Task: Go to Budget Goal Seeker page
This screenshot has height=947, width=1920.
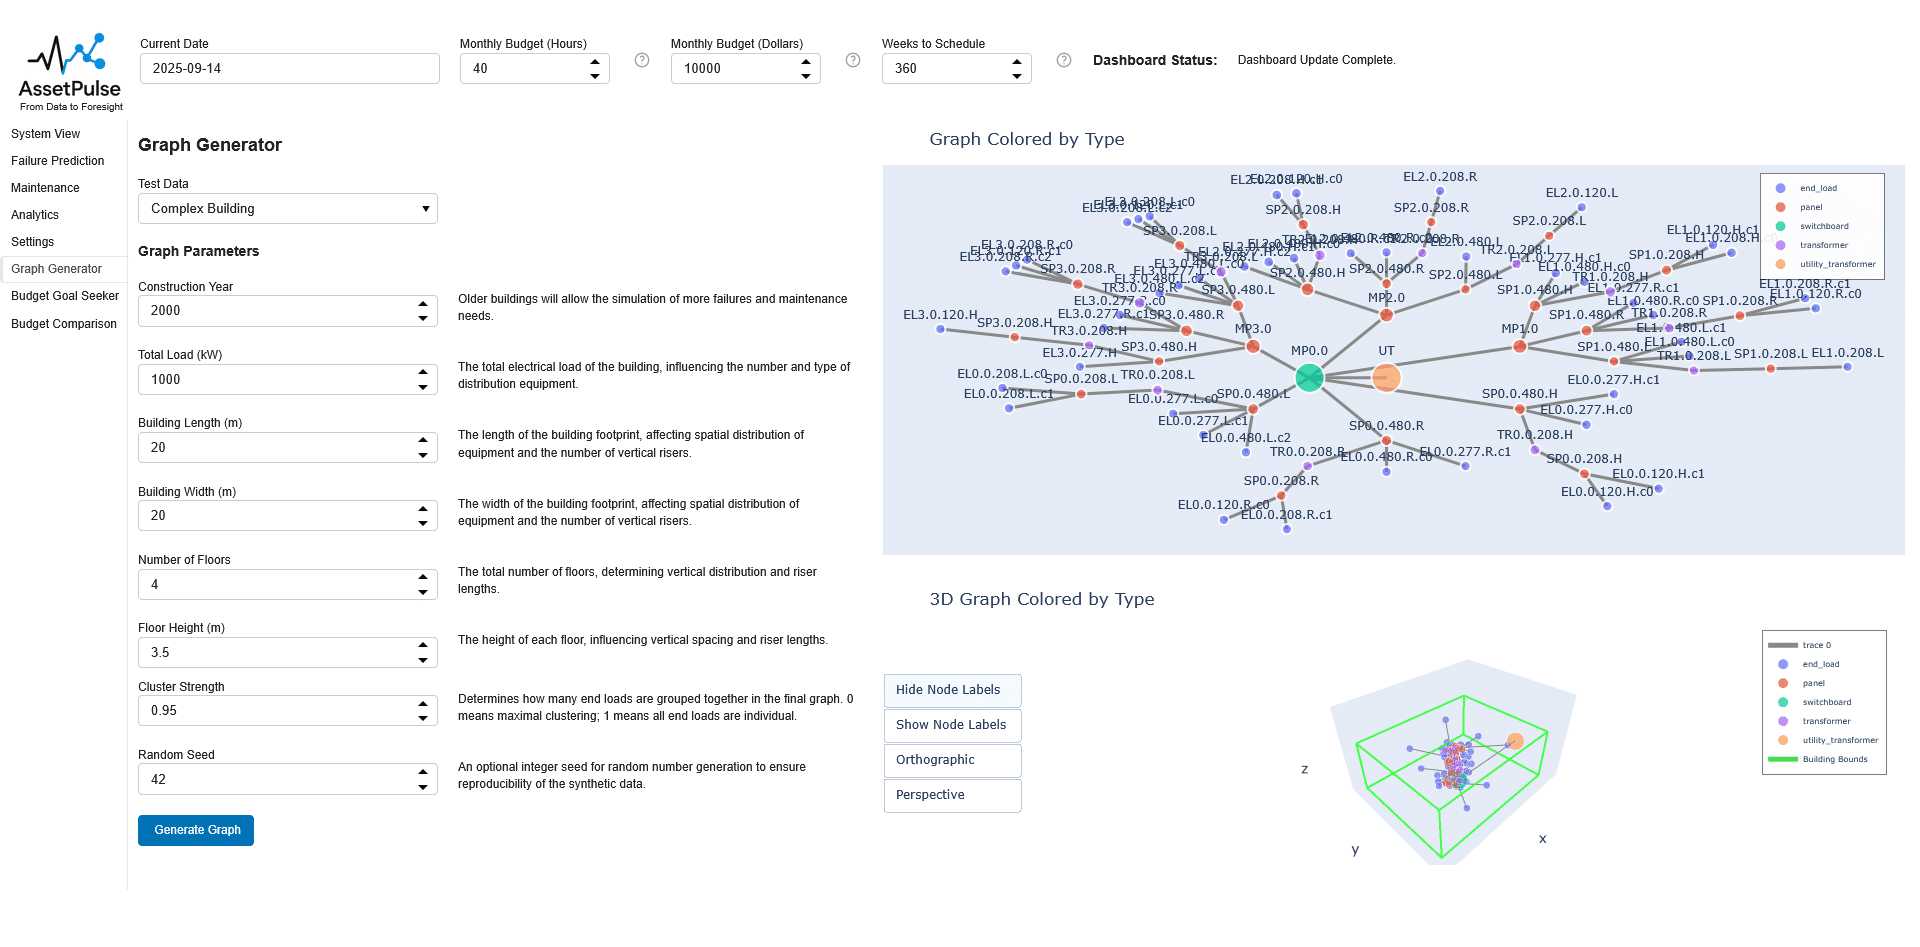Action: (x=65, y=296)
